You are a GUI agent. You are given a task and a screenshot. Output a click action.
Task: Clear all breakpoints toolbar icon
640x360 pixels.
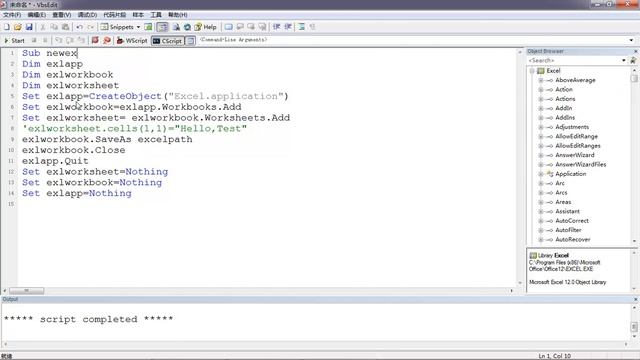(107, 40)
